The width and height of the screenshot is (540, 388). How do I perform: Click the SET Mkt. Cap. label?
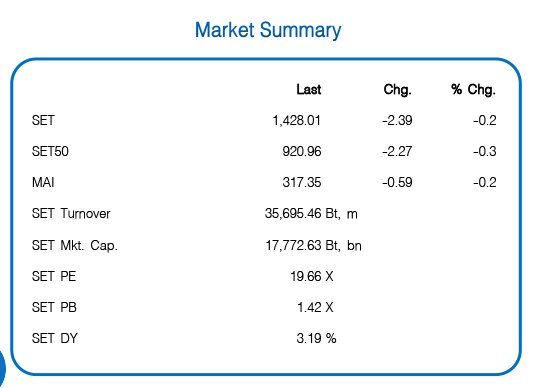pos(75,246)
